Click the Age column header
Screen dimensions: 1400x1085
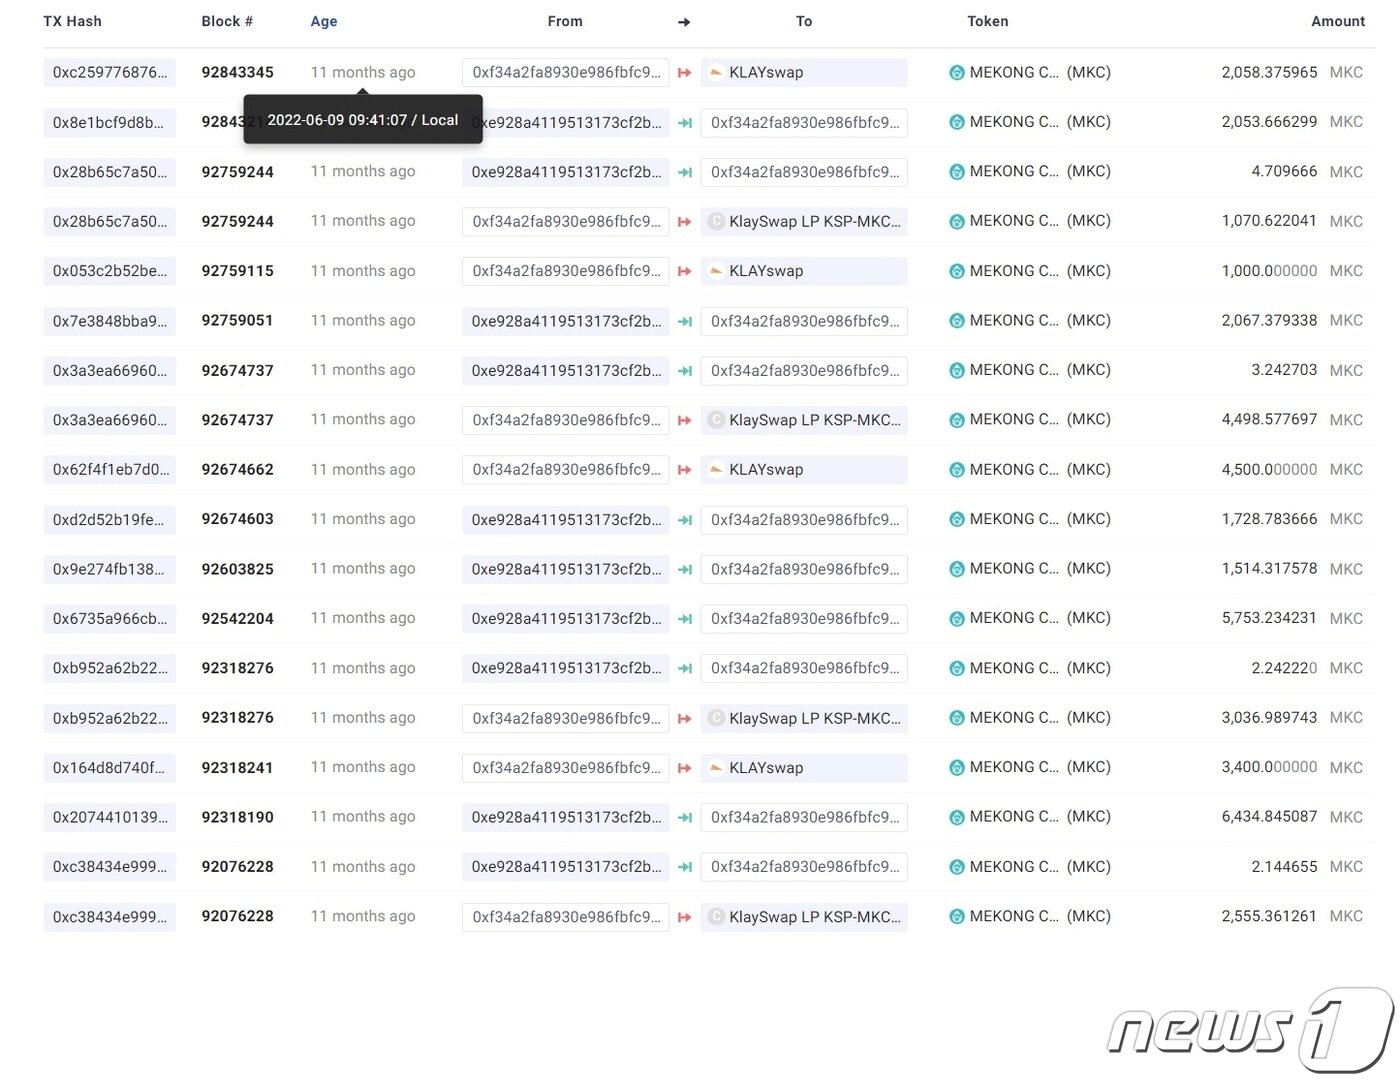coord(323,21)
